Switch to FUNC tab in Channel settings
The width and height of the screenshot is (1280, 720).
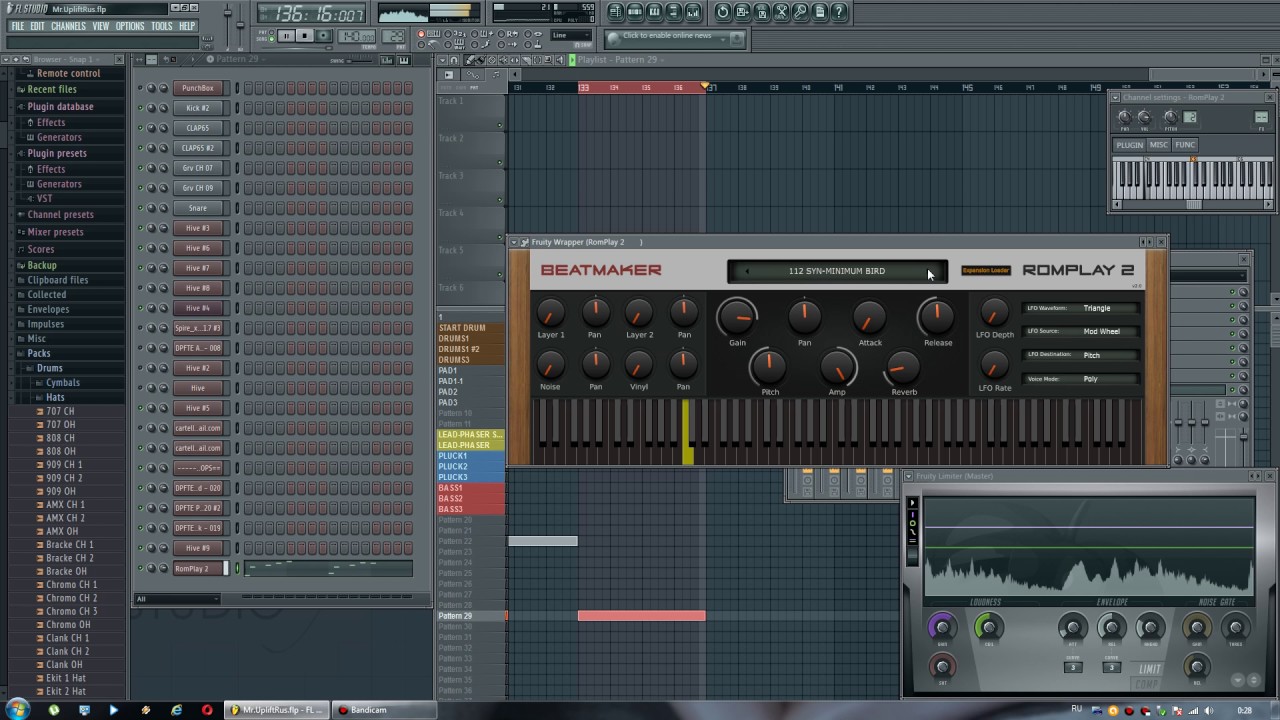click(1185, 145)
